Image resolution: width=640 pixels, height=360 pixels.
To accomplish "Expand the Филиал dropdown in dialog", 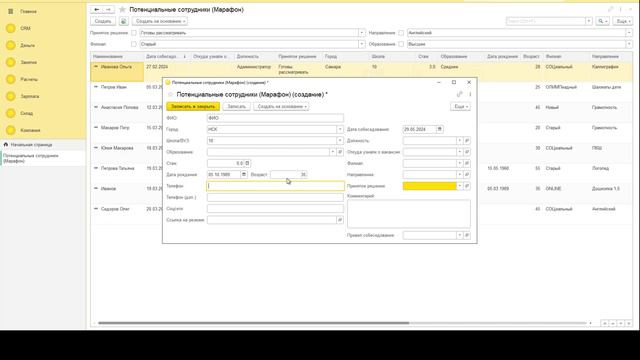I will (x=460, y=163).
